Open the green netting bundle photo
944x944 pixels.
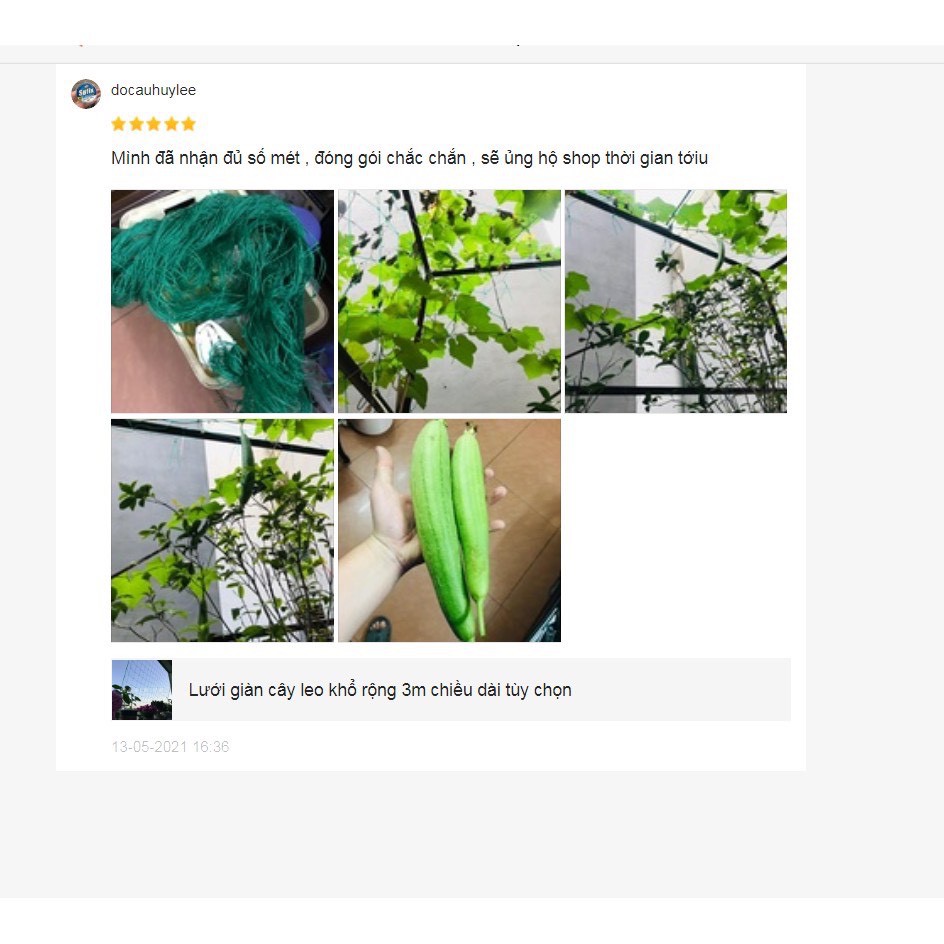pos(222,301)
